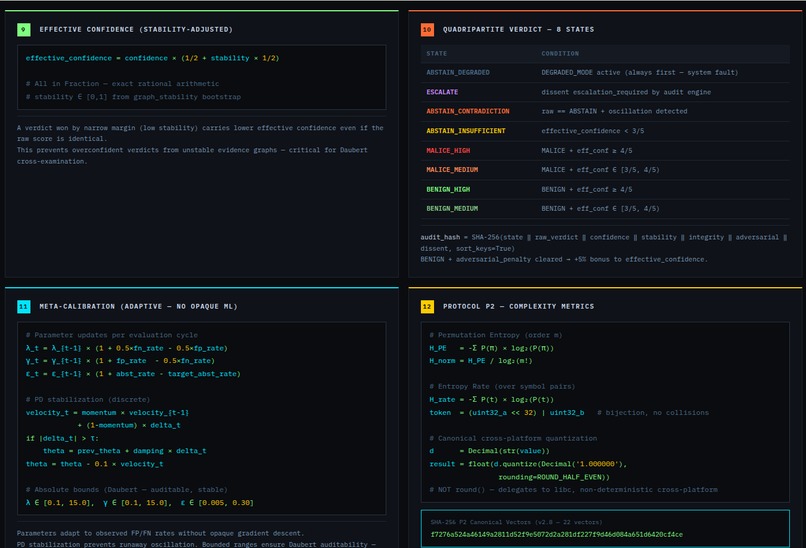The image size is (806, 548).
Task: Click the audit_hash SHA-256 description line
Action: (x=603, y=243)
